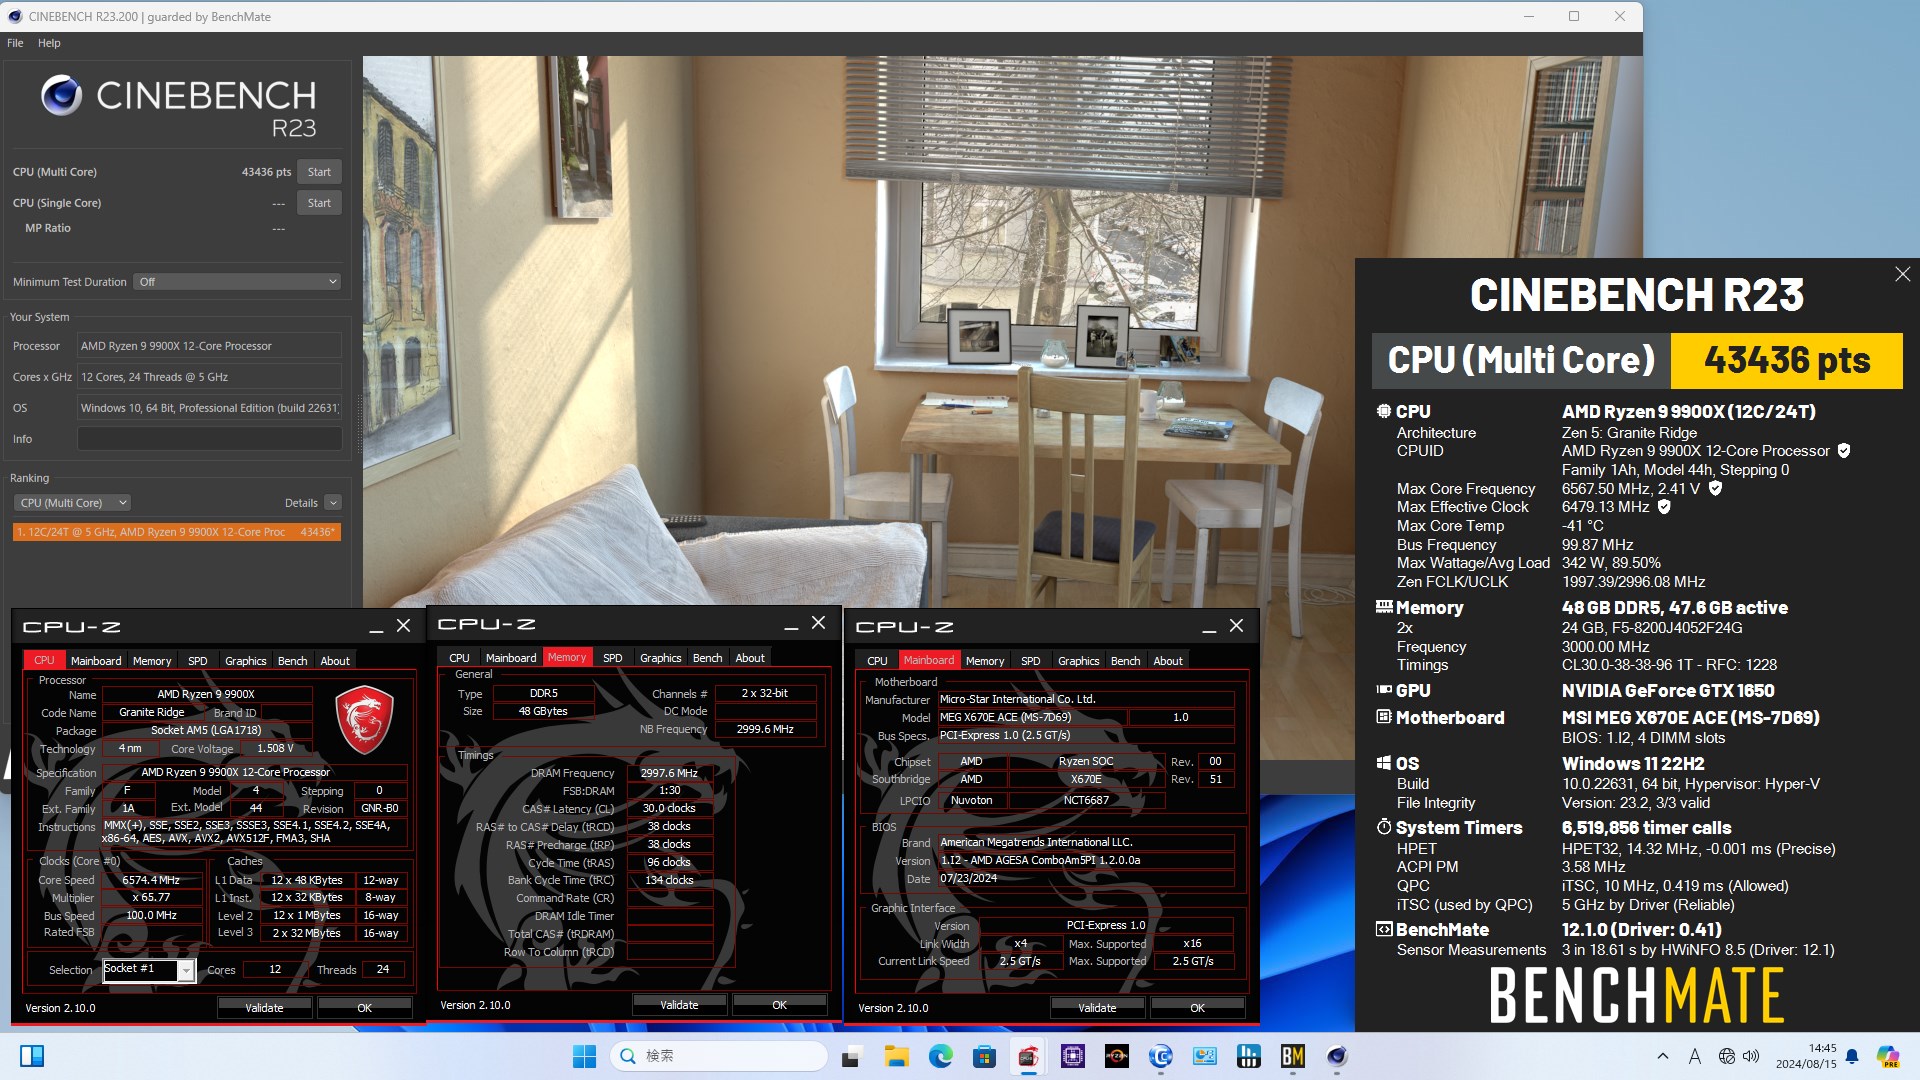Viewport: 1920px width, 1080px height.
Task: Click the BenchMate BM taskbar icon
Action: point(1292,1056)
